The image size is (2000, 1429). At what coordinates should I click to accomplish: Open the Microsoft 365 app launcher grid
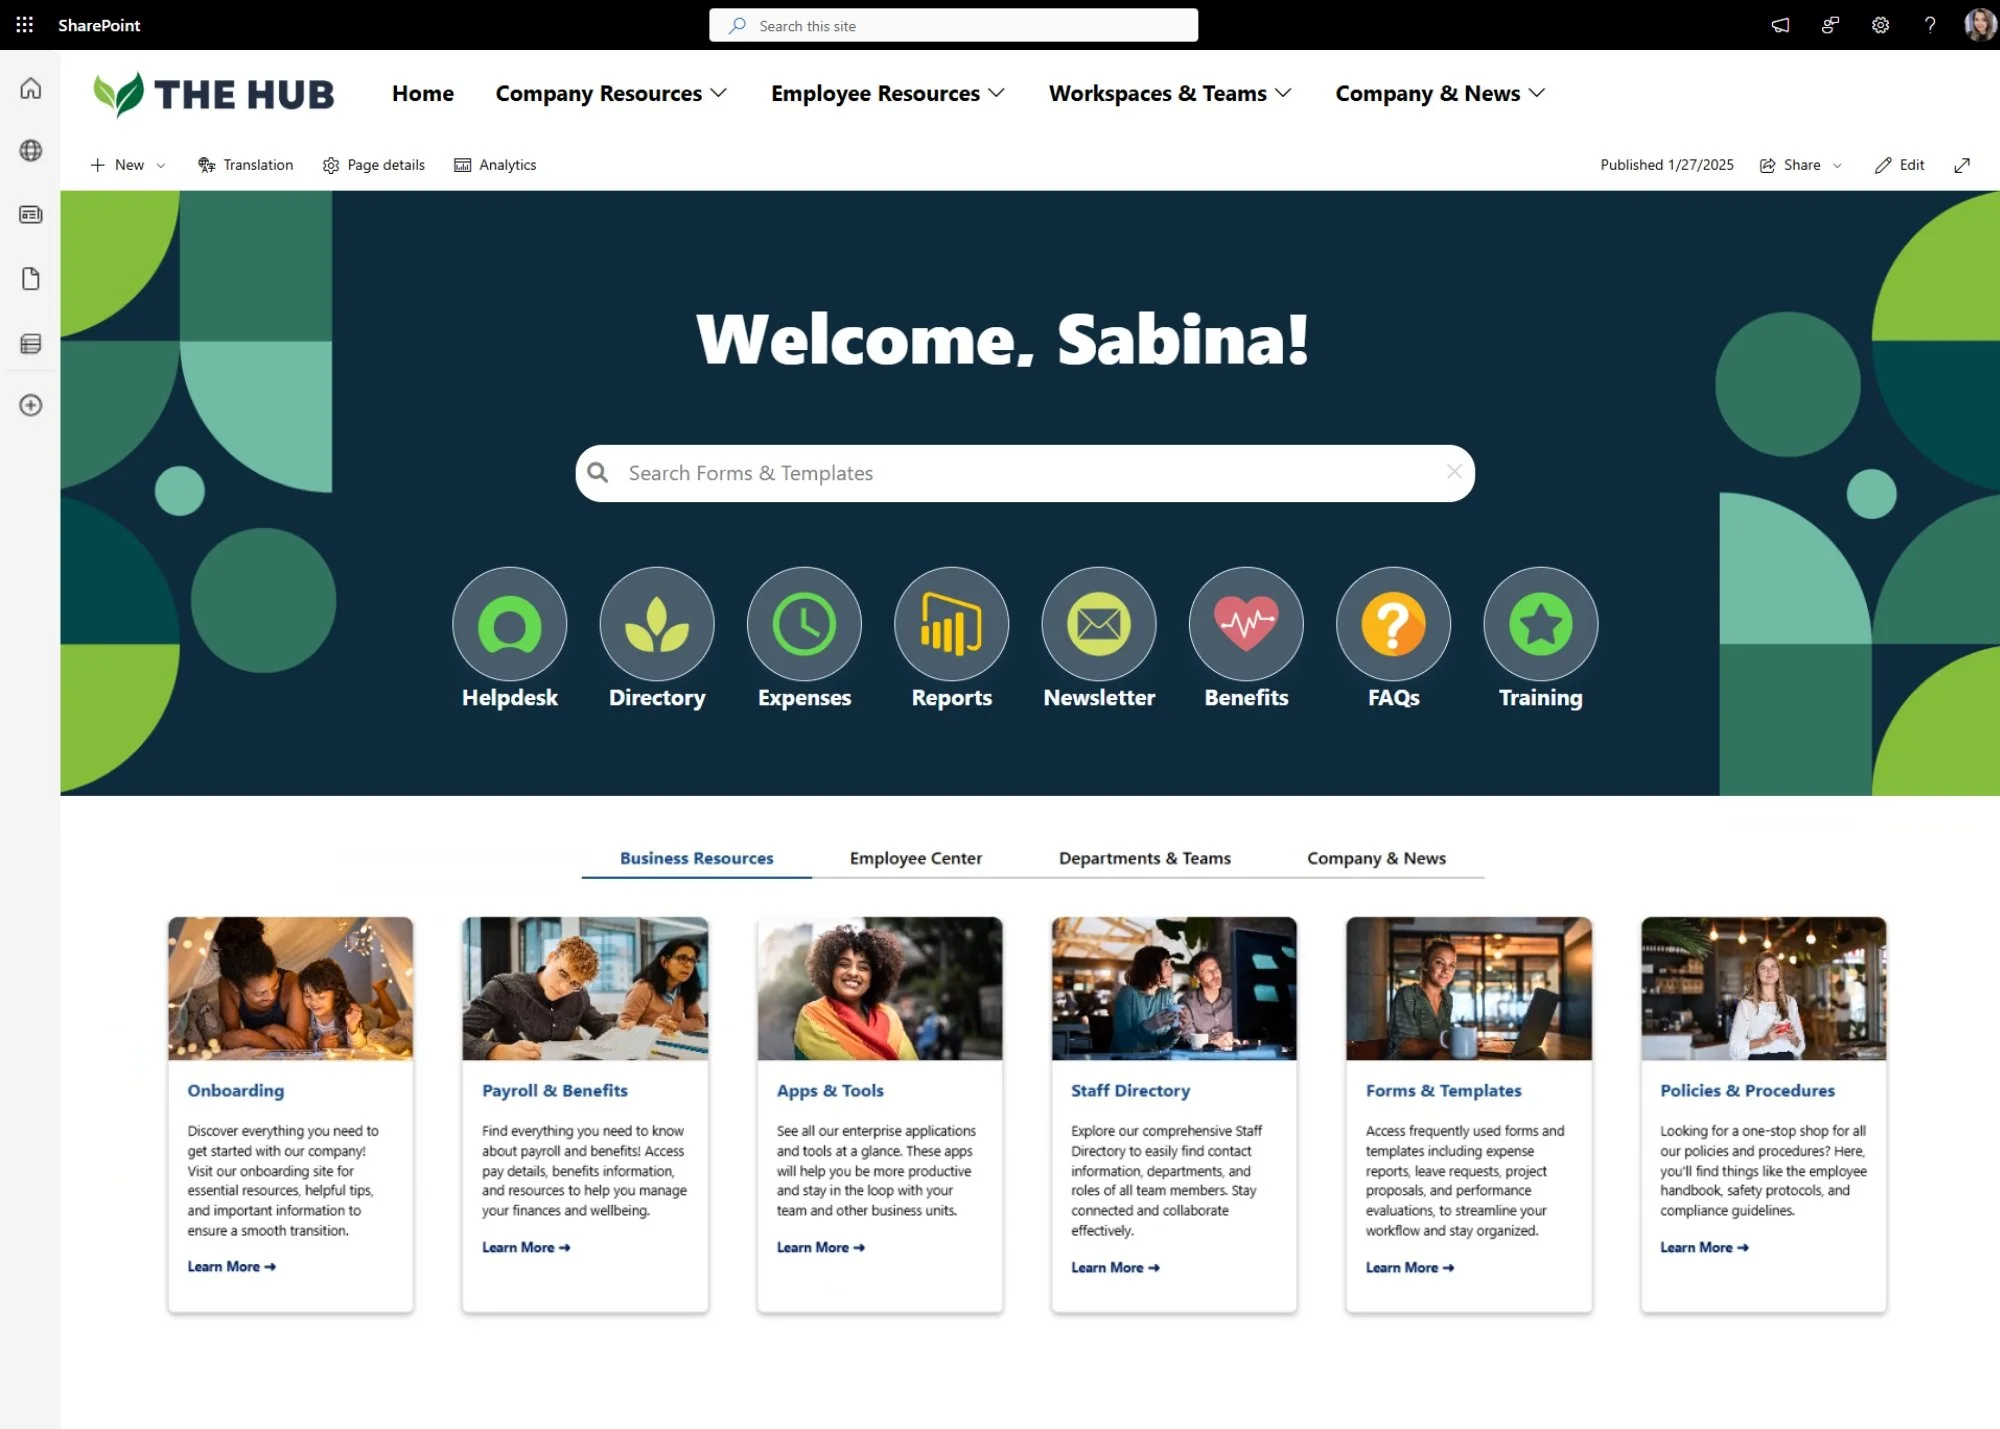pyautogui.click(x=24, y=25)
